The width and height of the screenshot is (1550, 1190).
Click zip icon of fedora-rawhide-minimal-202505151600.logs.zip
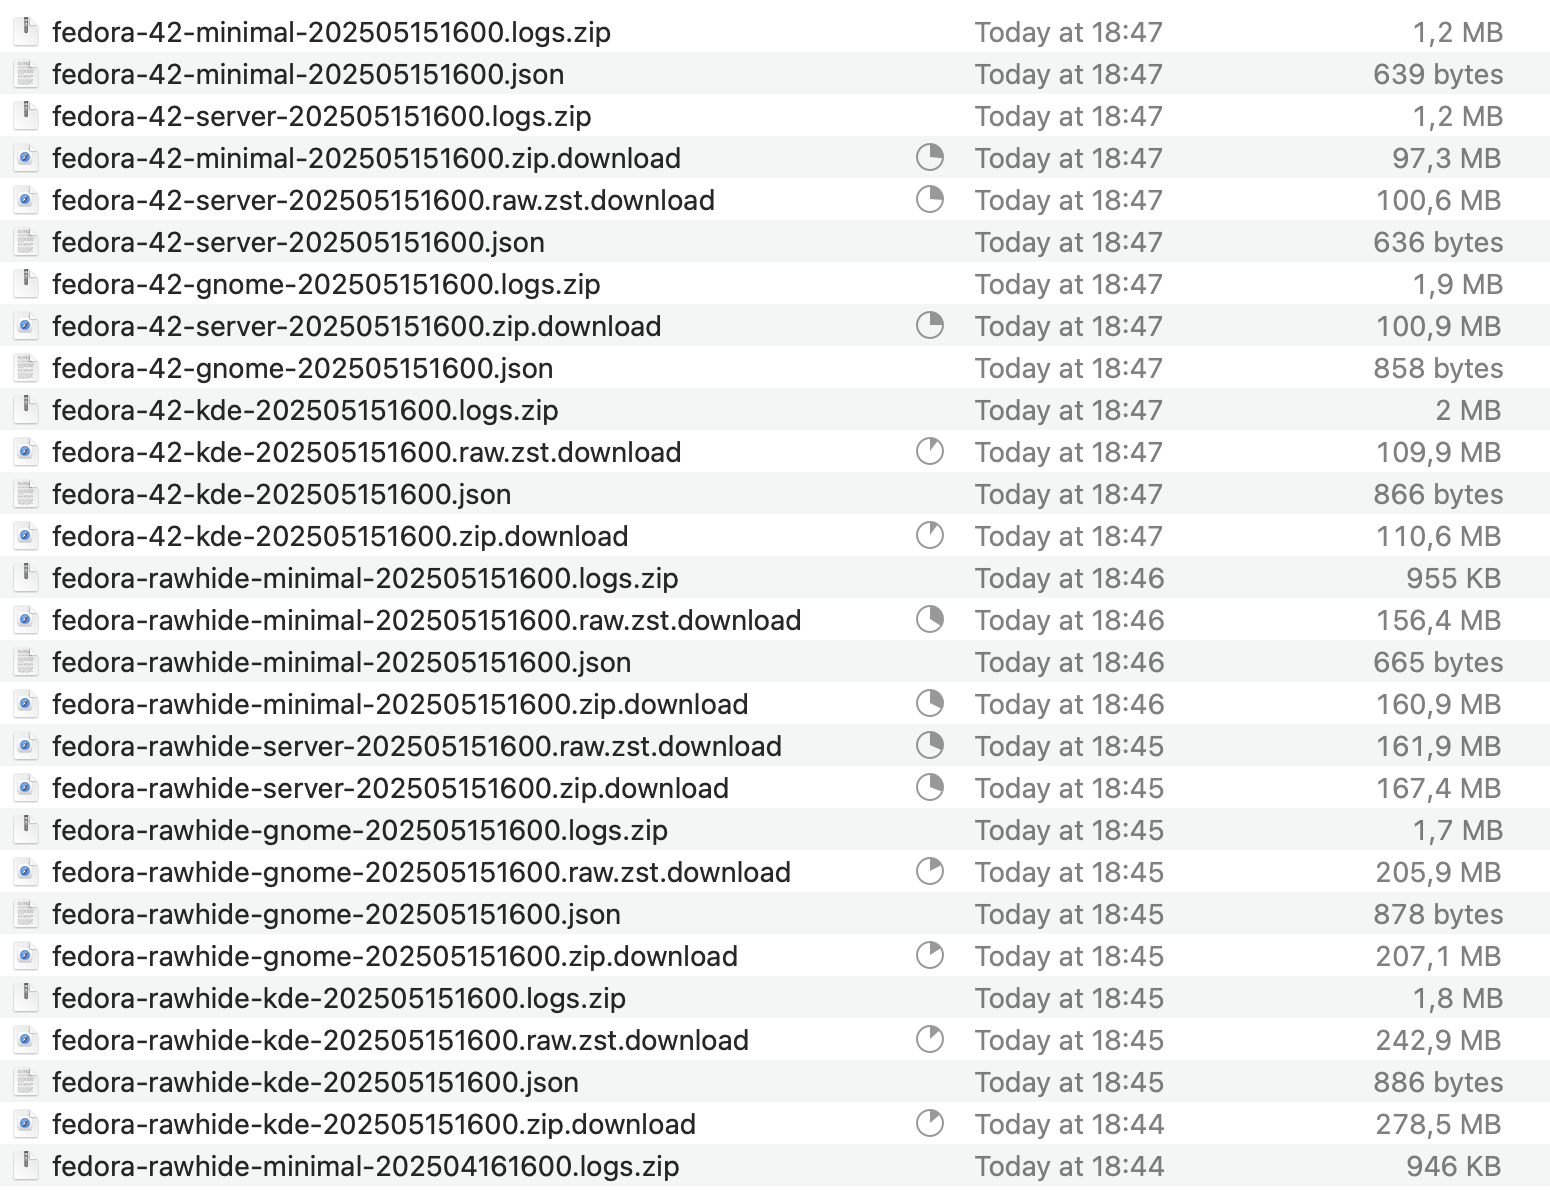tap(26, 578)
